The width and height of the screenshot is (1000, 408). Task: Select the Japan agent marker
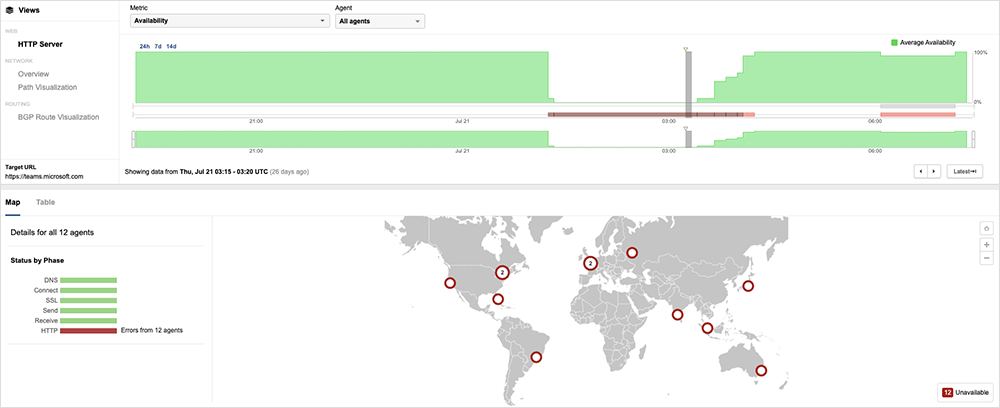747,287
